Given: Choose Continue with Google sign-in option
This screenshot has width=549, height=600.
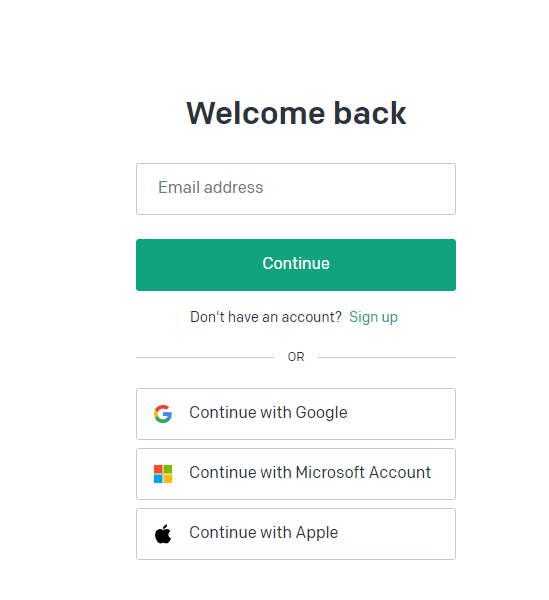Looking at the screenshot, I should pos(296,414).
